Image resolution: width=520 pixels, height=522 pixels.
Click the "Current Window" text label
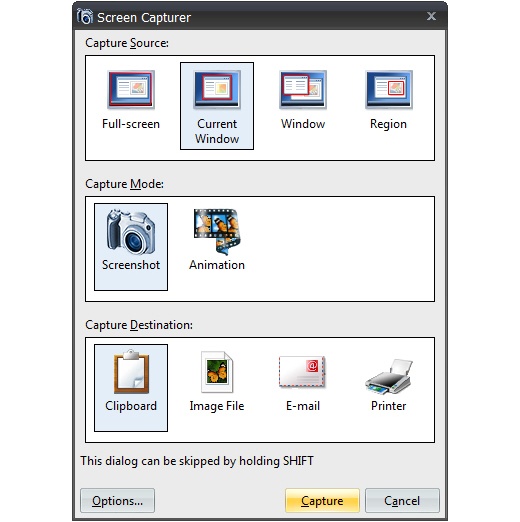tap(217, 131)
